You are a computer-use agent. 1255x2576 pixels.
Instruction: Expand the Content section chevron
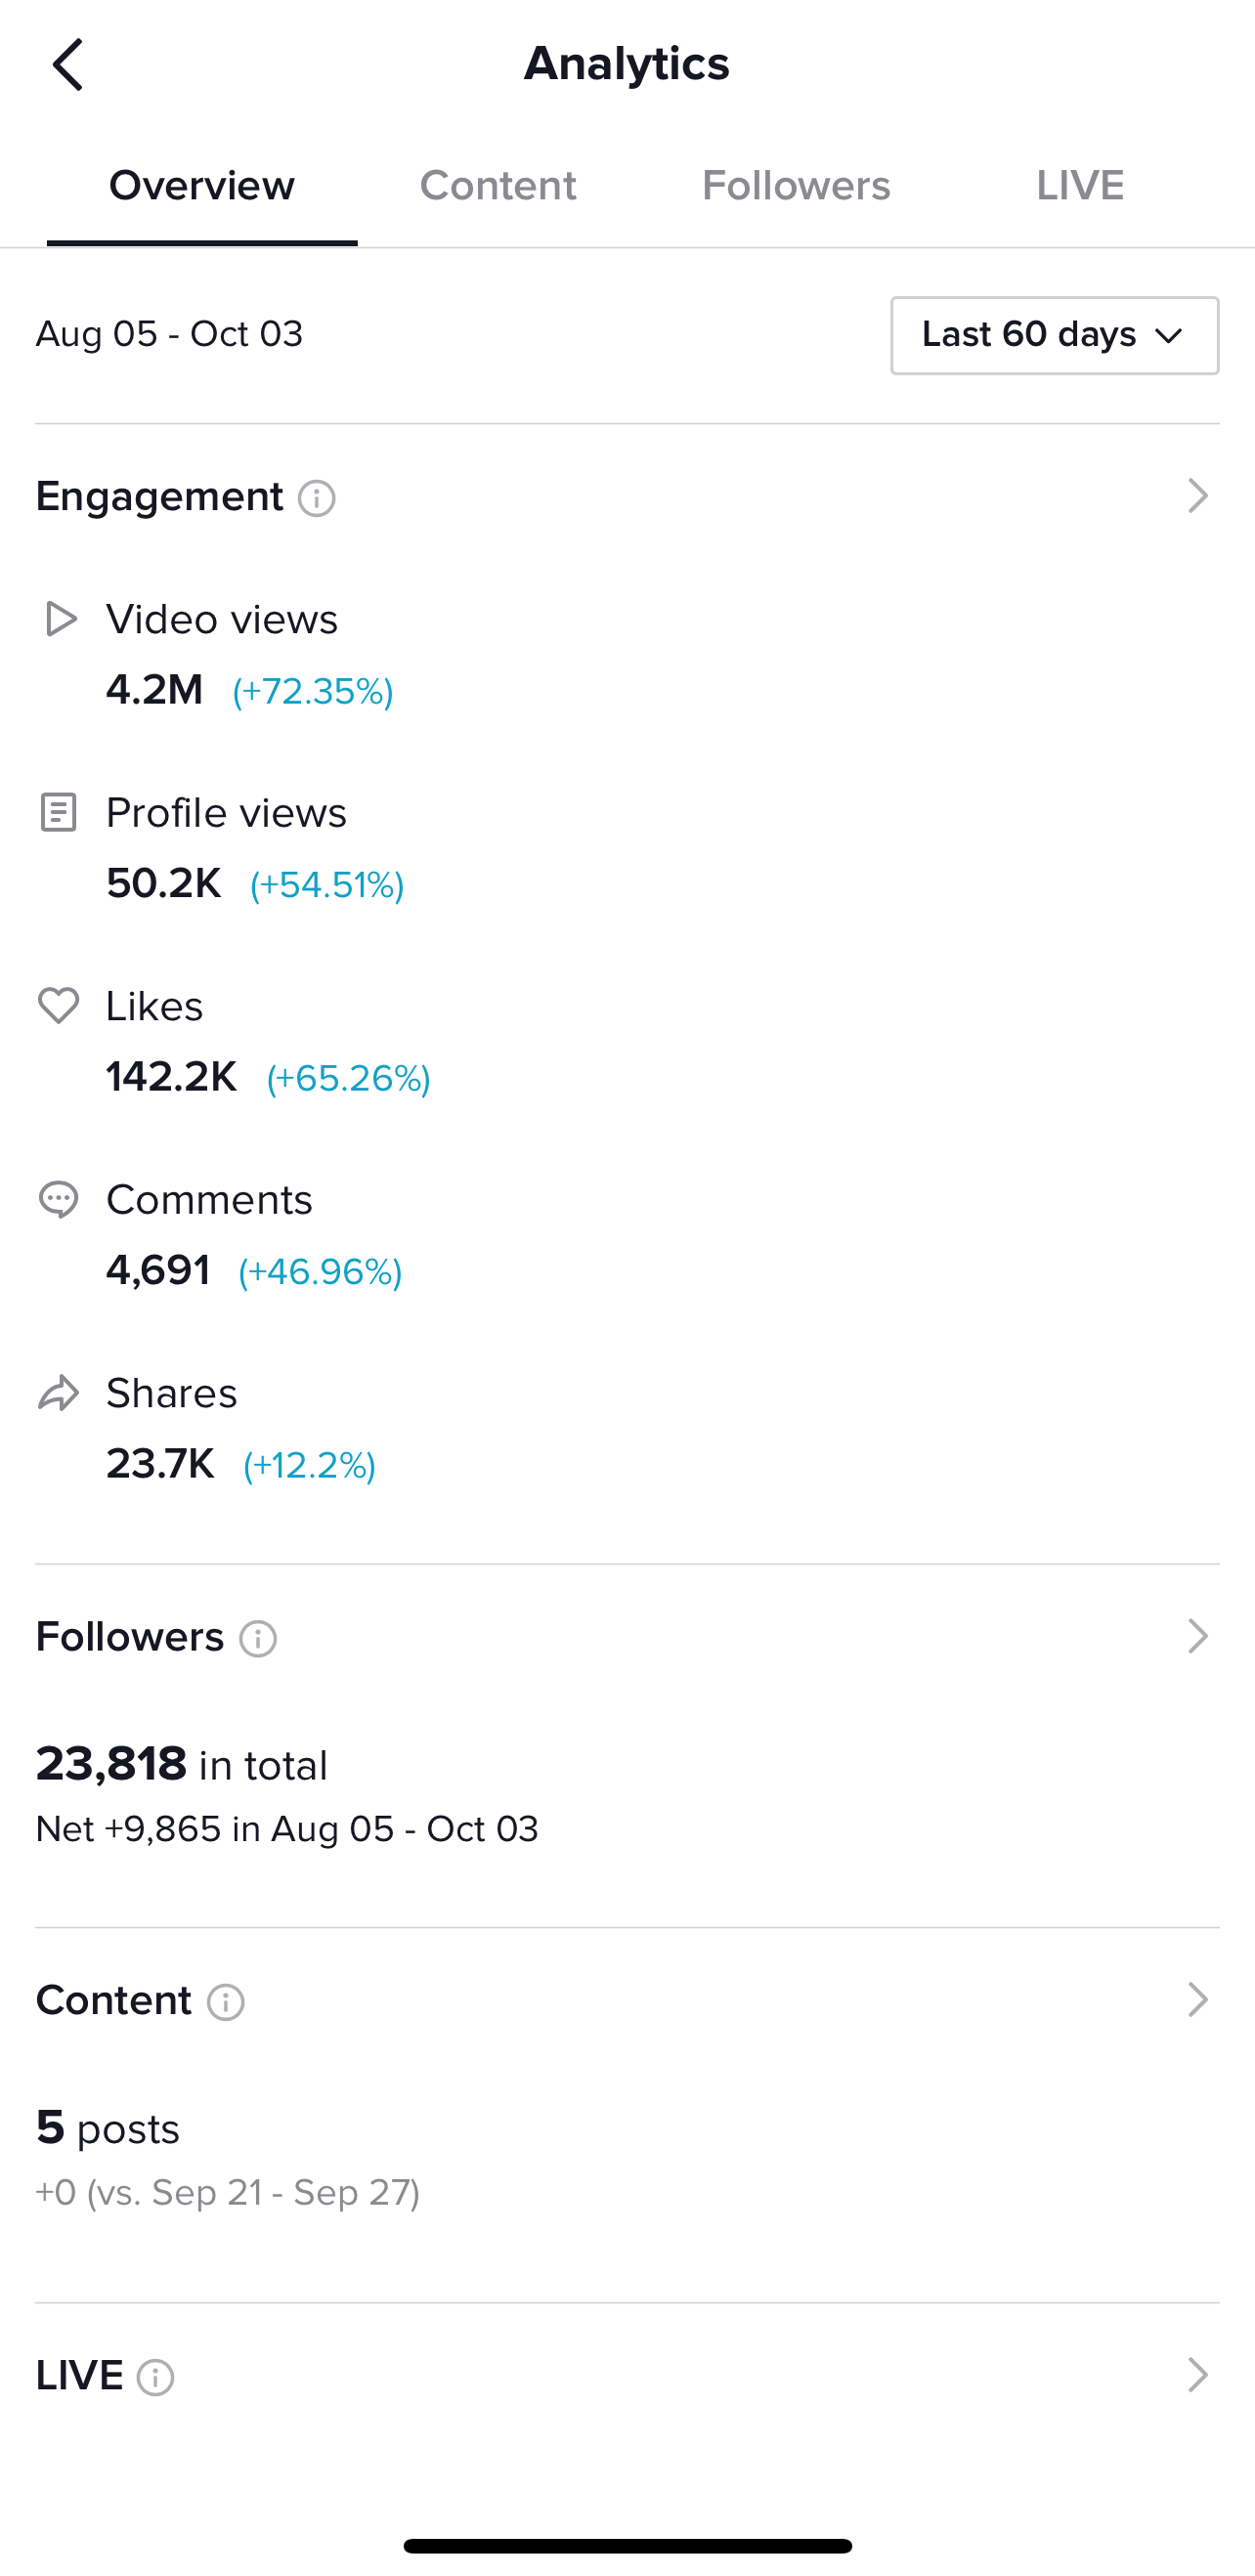pos(1197,1999)
